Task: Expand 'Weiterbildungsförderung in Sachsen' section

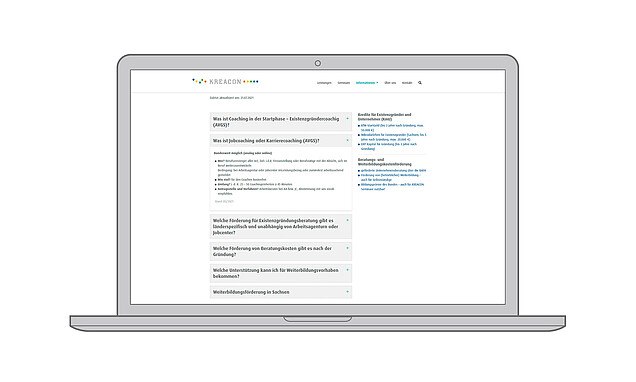Action: [x=281, y=292]
